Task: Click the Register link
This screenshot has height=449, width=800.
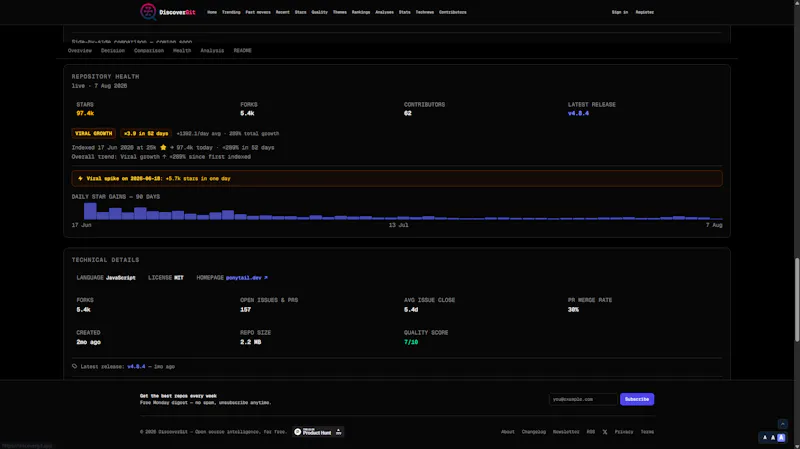Action: 644,12
